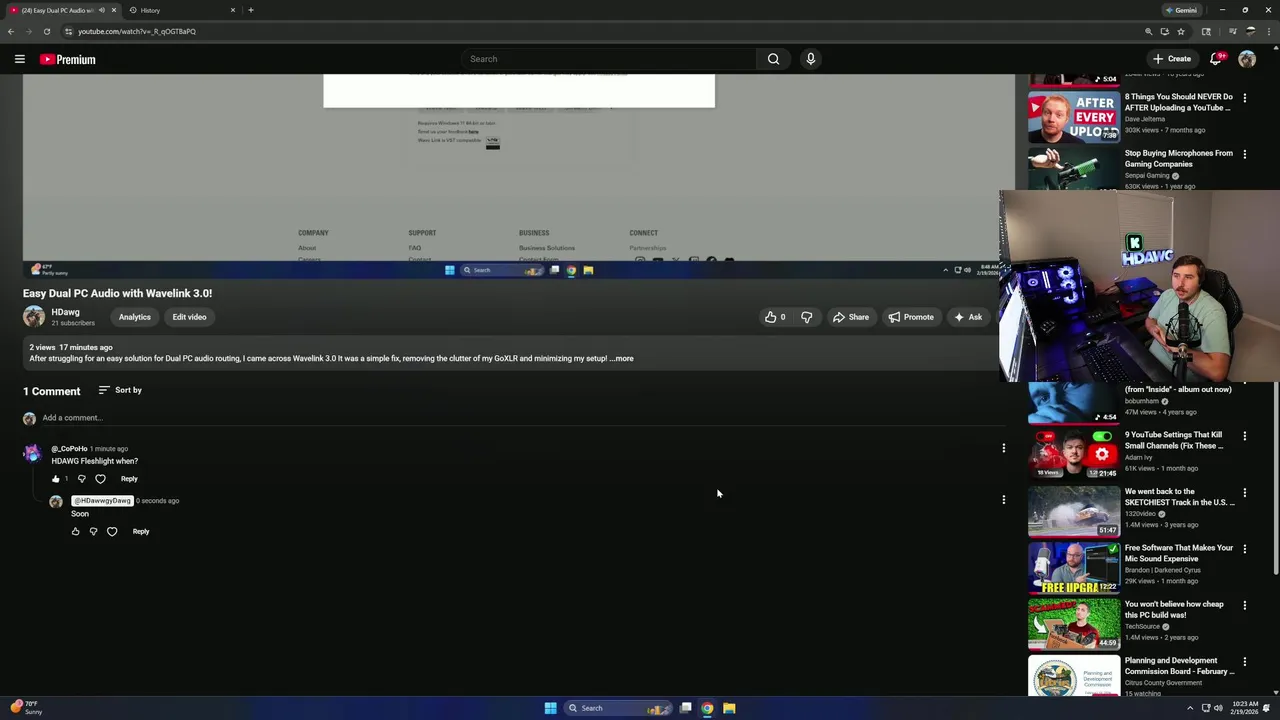Click the search magnifier button

click(x=773, y=59)
